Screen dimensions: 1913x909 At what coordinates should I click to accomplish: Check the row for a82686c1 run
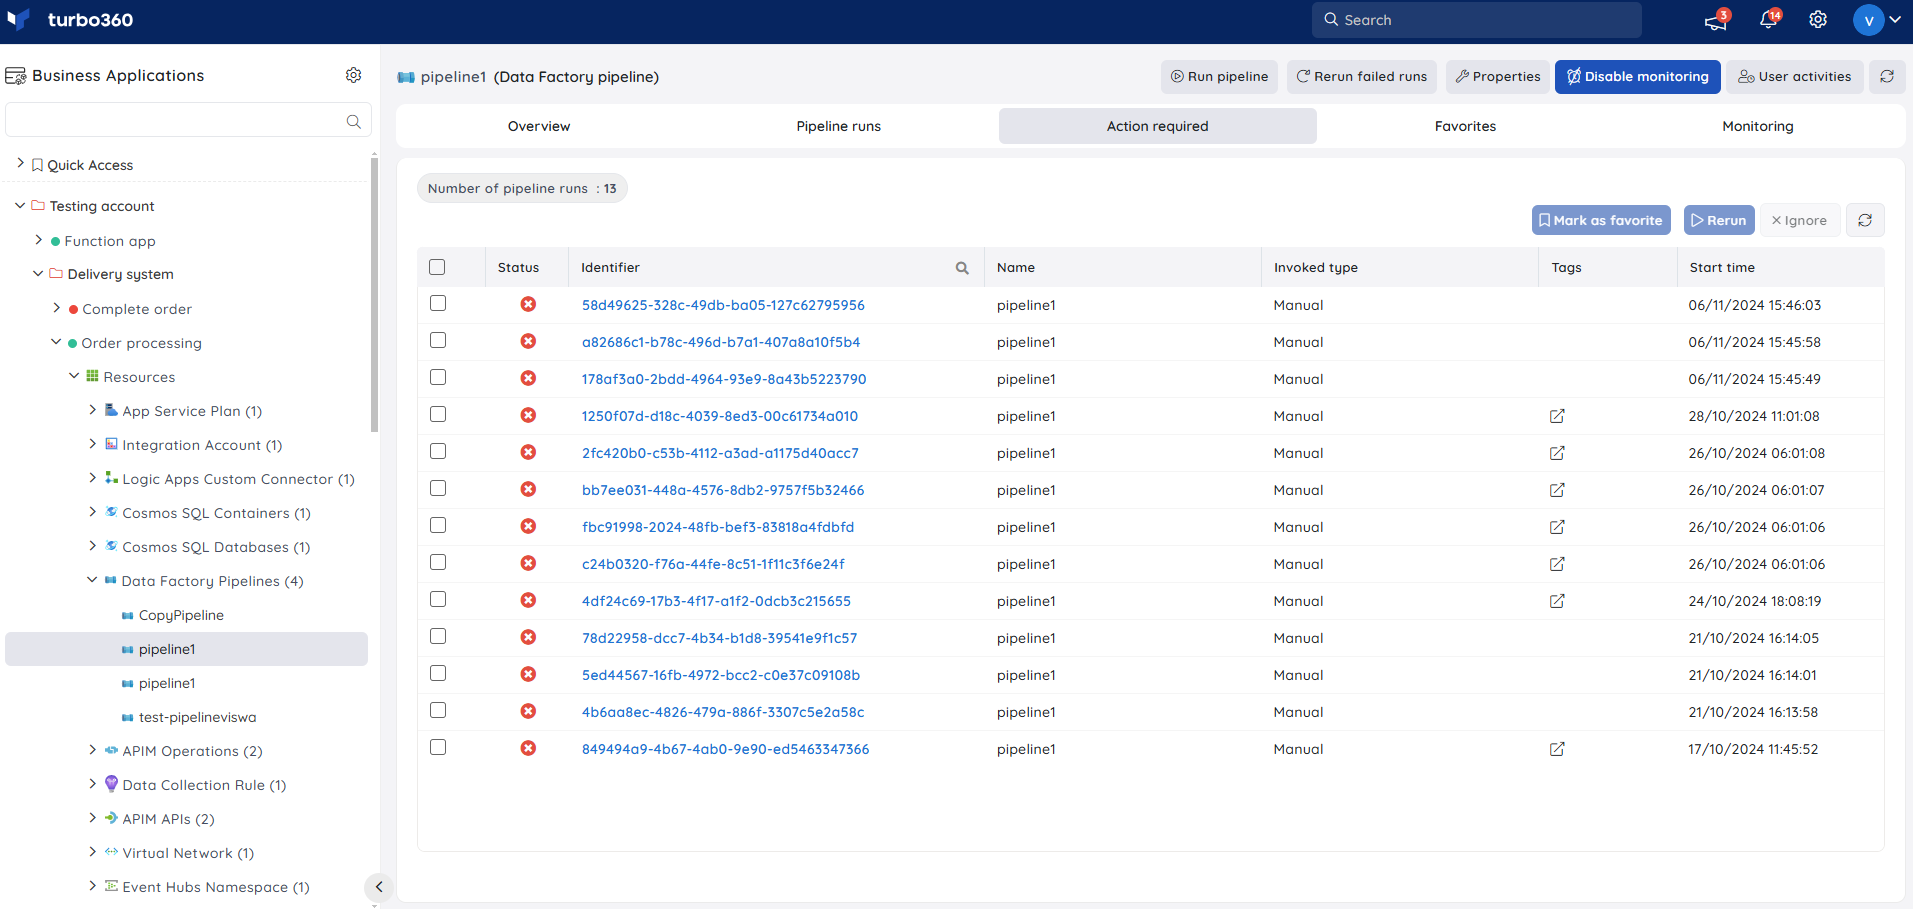pyautogui.click(x=438, y=340)
